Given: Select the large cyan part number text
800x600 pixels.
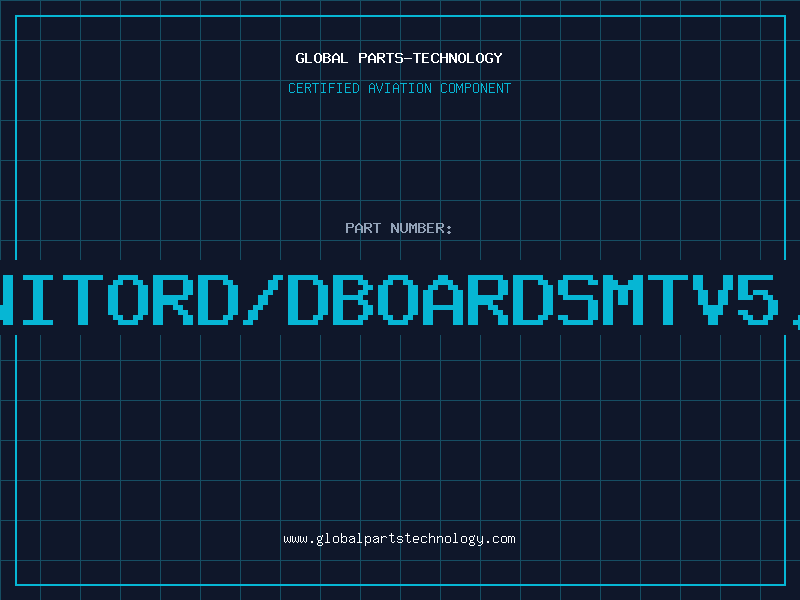Looking at the screenshot, I should coord(400,299).
